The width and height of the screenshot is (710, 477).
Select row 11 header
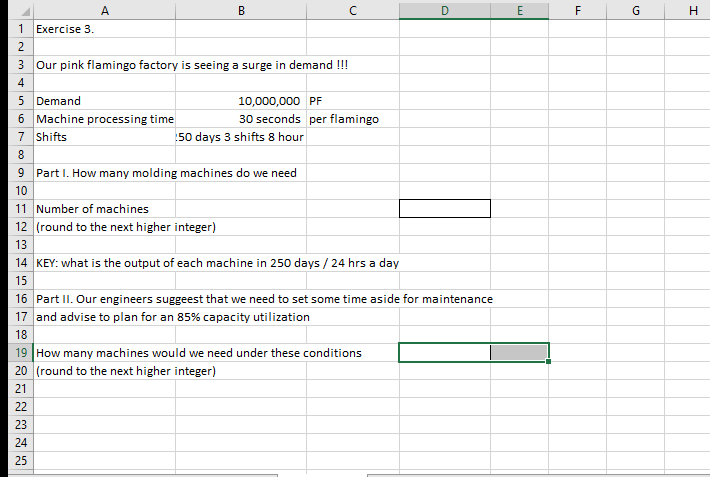point(21,209)
